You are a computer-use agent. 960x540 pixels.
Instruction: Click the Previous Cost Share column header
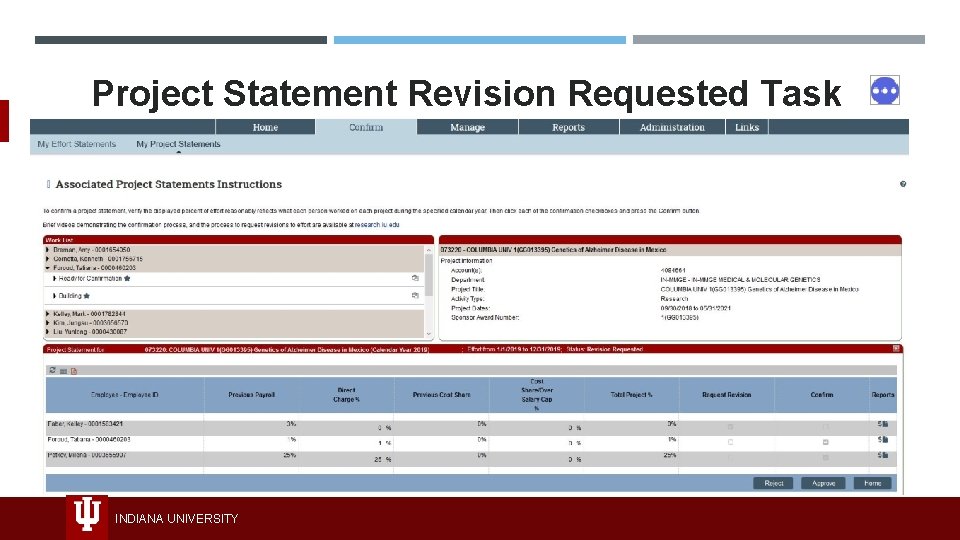click(x=441, y=395)
